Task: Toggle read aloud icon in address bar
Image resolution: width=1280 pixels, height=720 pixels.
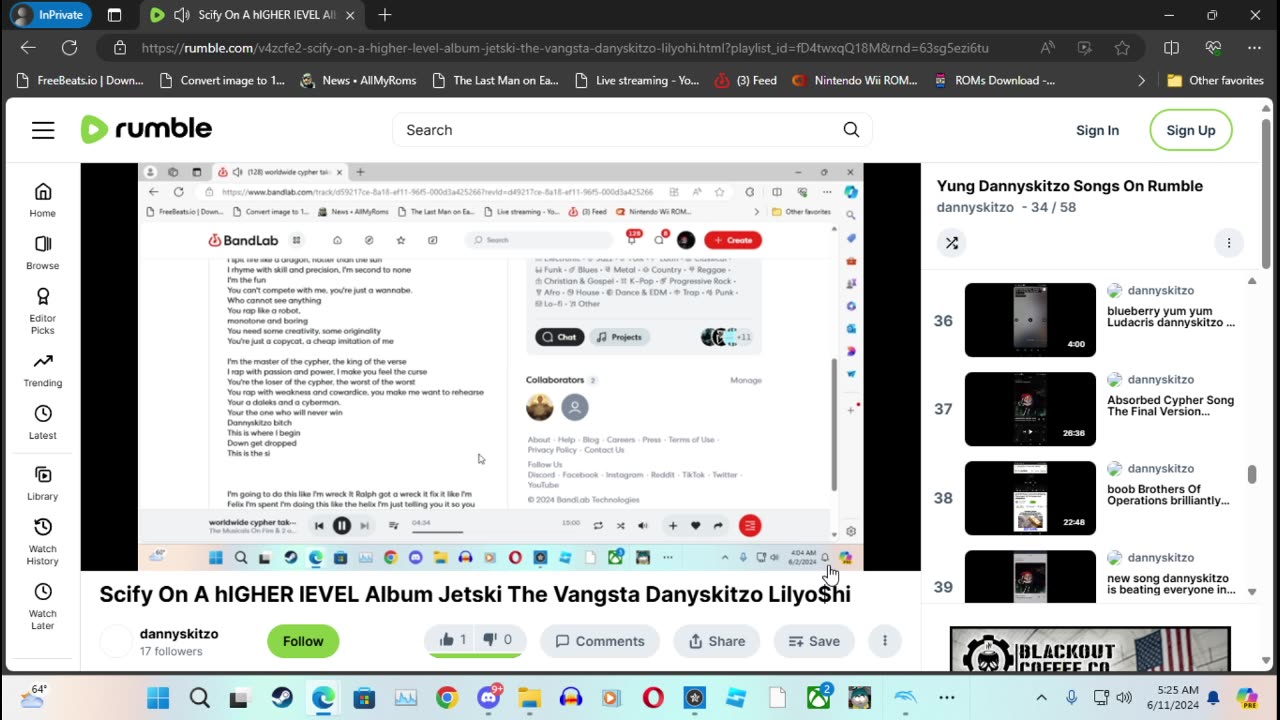Action: [1047, 47]
